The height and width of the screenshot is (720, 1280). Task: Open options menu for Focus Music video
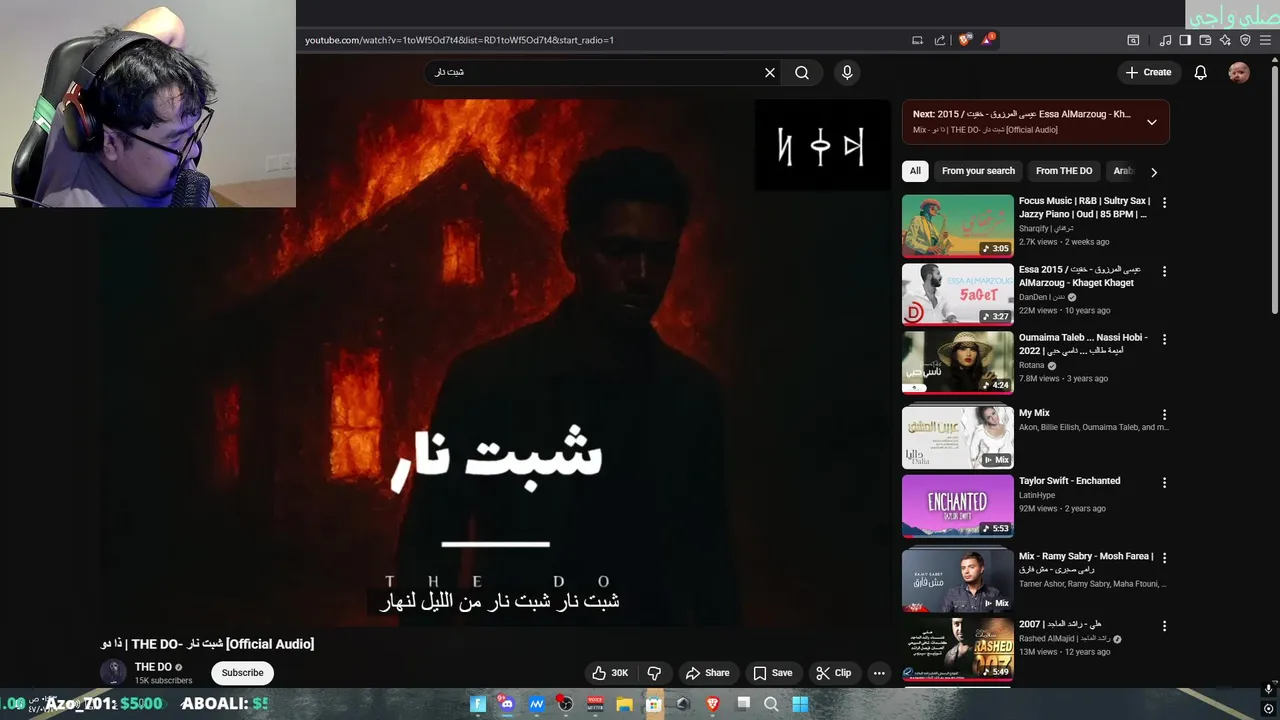pos(1164,202)
